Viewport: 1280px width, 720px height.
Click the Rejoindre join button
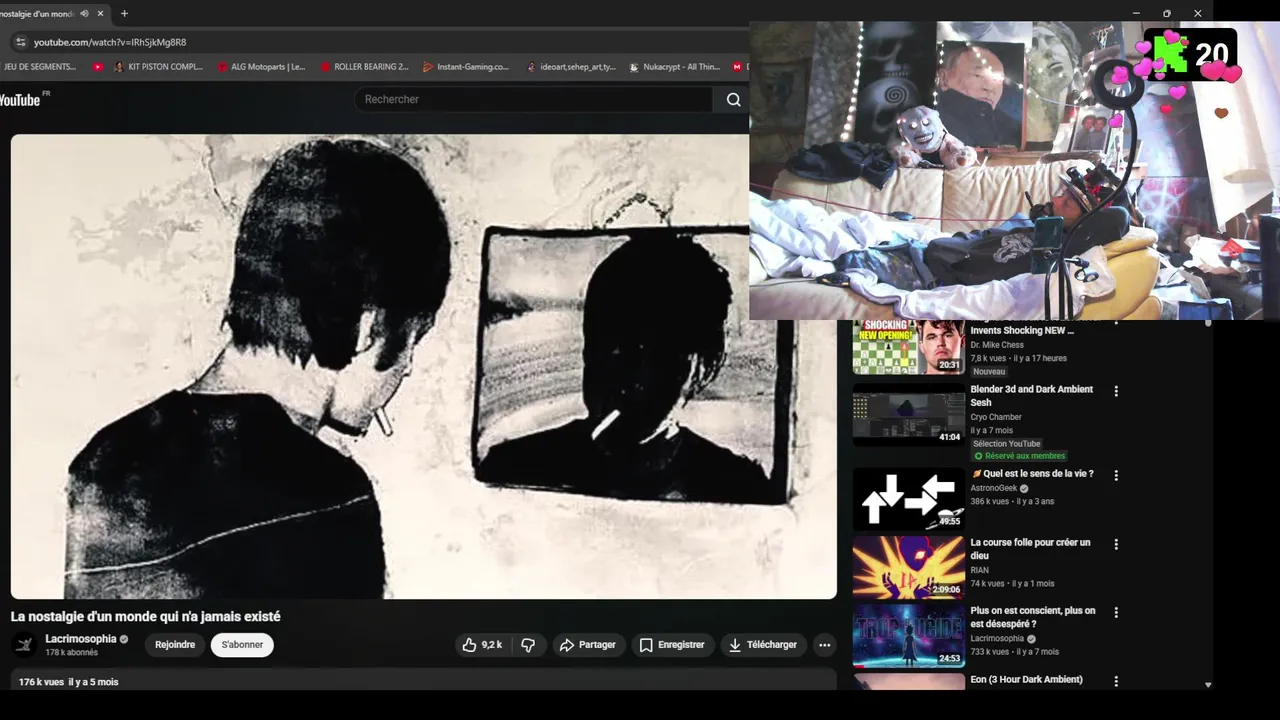[175, 645]
